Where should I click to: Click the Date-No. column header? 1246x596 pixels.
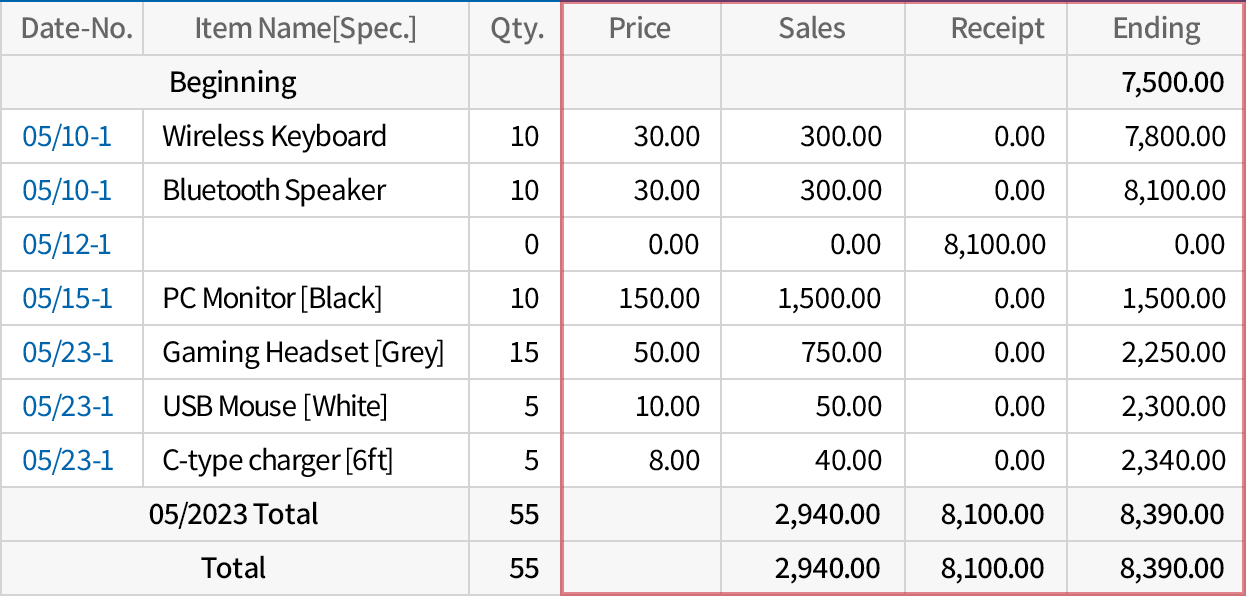click(76, 28)
